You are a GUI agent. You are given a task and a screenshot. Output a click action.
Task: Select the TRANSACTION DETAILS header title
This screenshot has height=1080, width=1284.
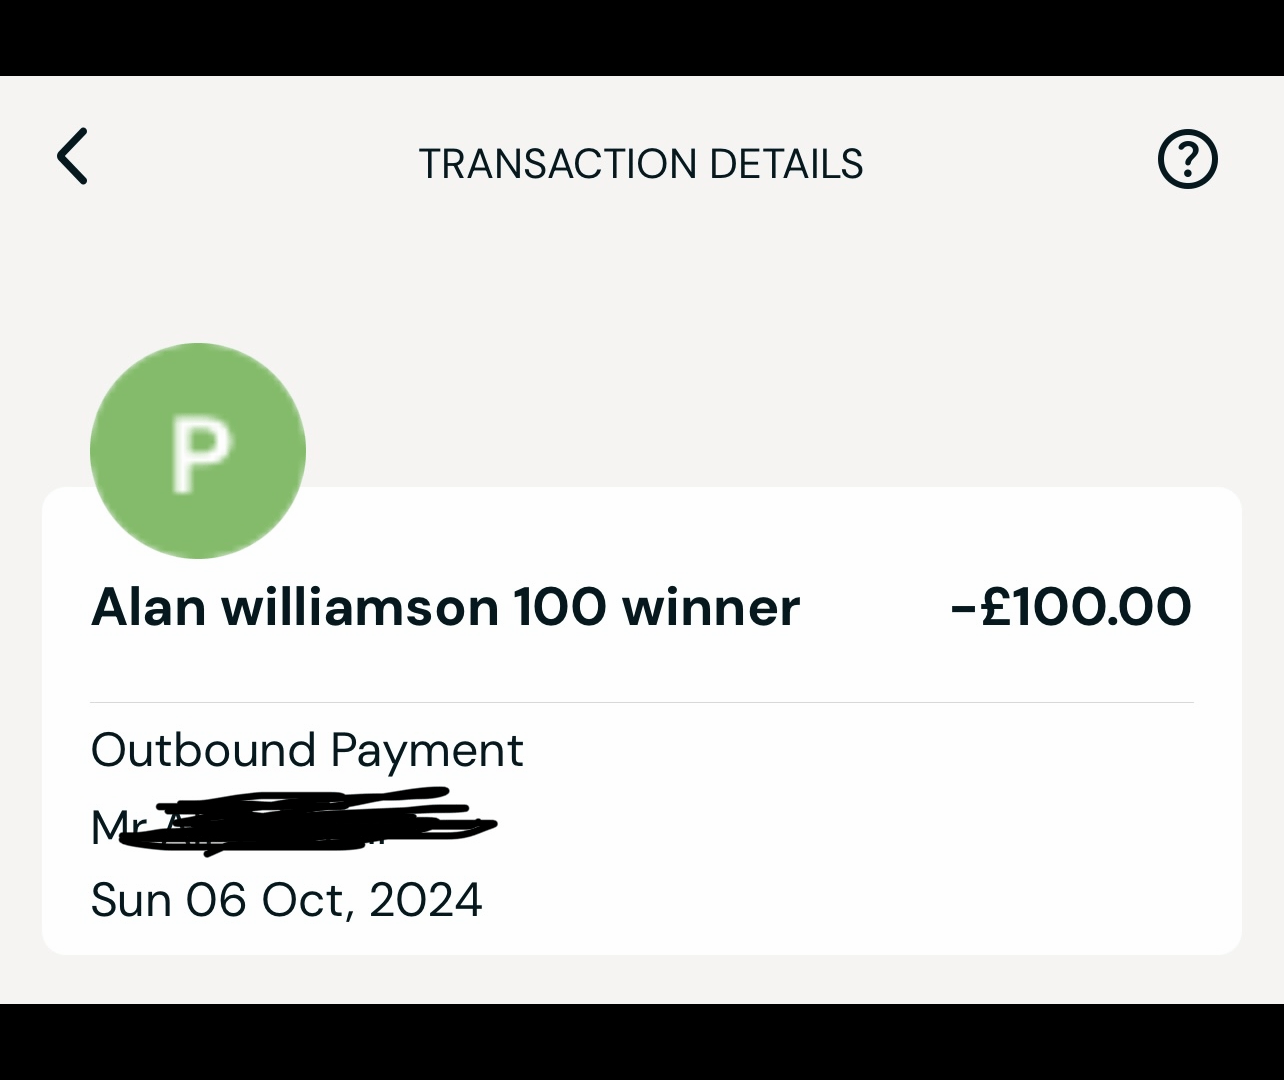(x=640, y=164)
